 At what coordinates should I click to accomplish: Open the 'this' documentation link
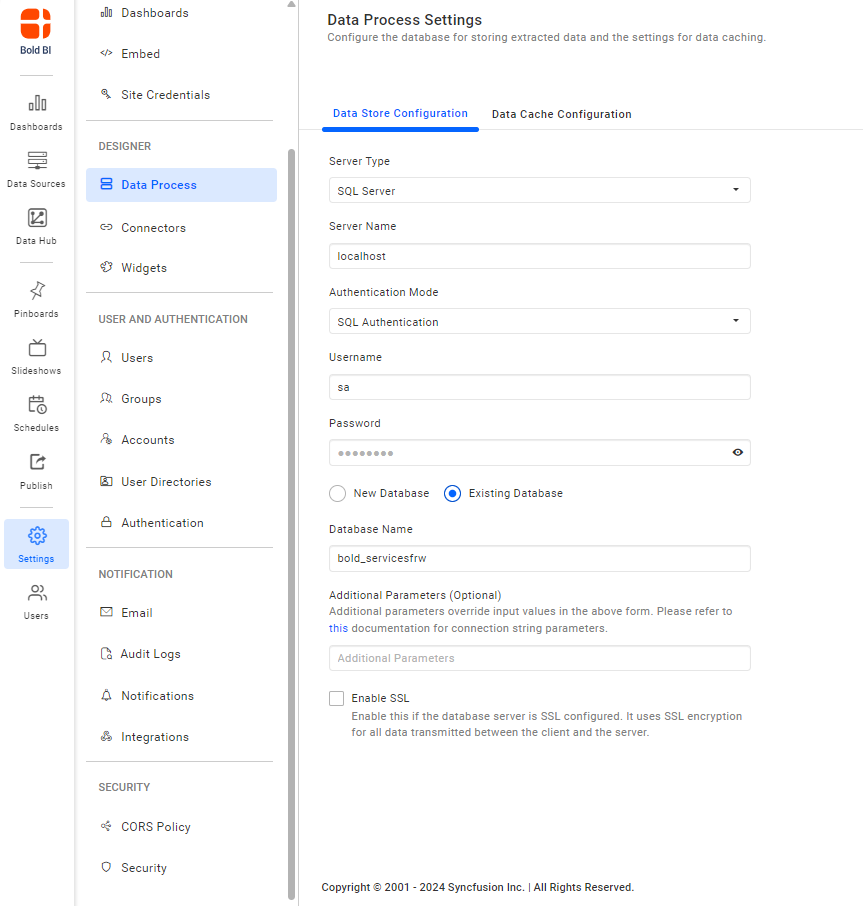point(338,629)
